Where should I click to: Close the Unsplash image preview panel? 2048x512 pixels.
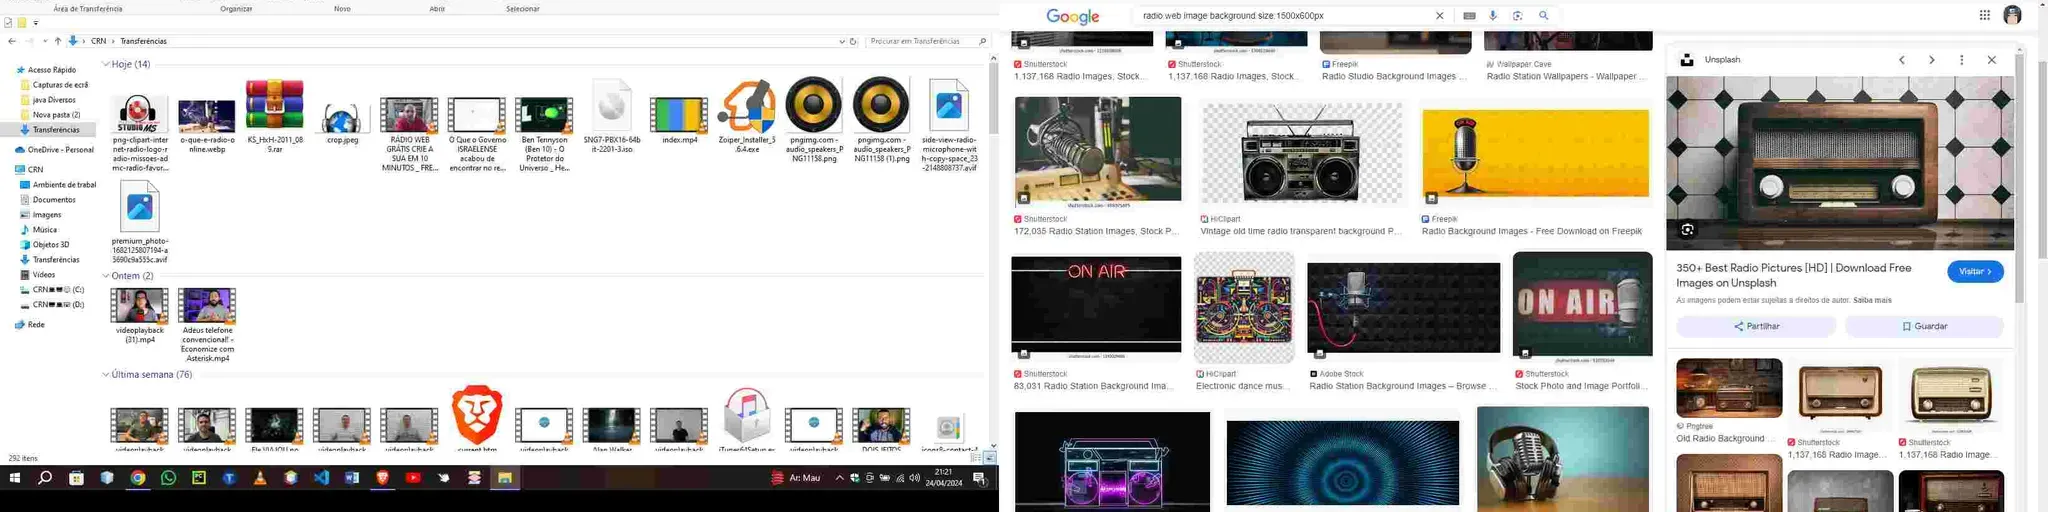[1992, 60]
